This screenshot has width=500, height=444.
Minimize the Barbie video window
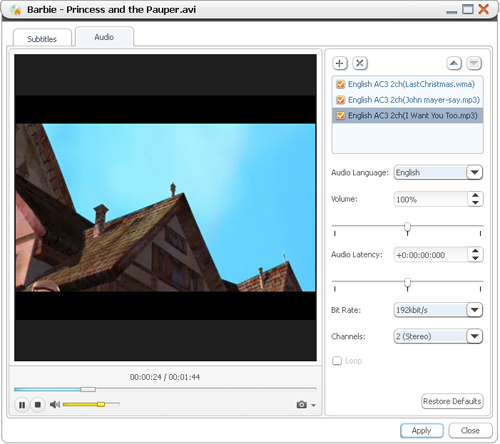pos(452,11)
